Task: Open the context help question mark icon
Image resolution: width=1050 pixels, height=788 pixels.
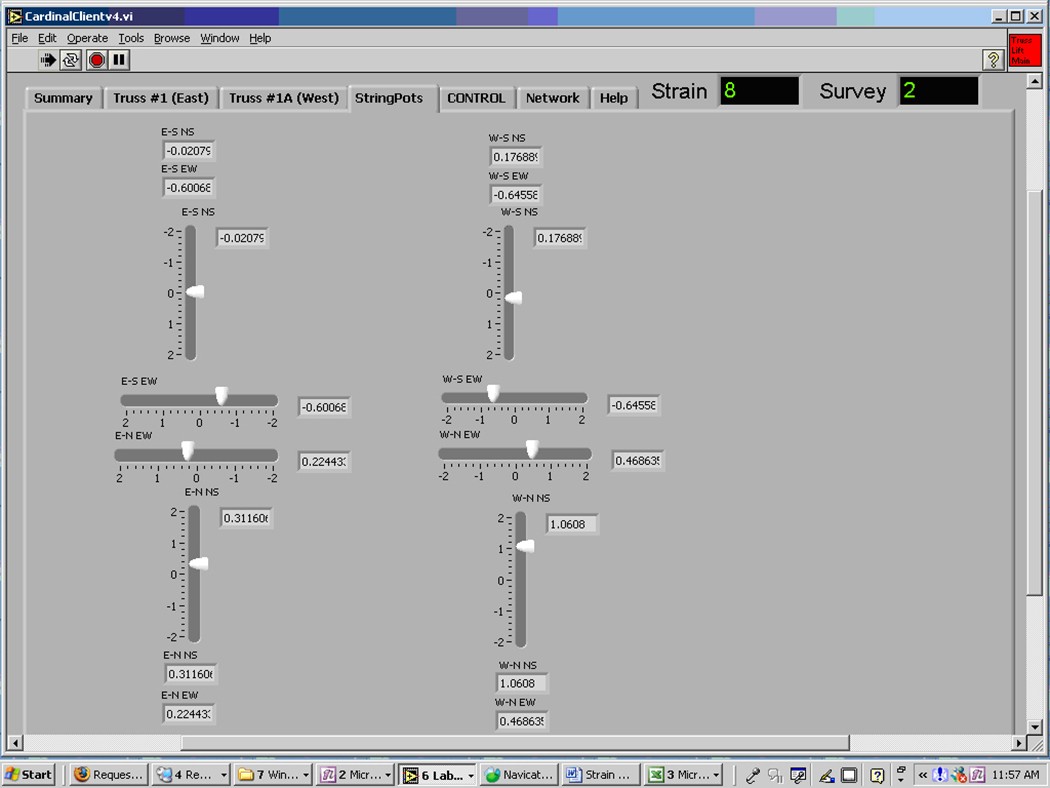Action: [992, 60]
